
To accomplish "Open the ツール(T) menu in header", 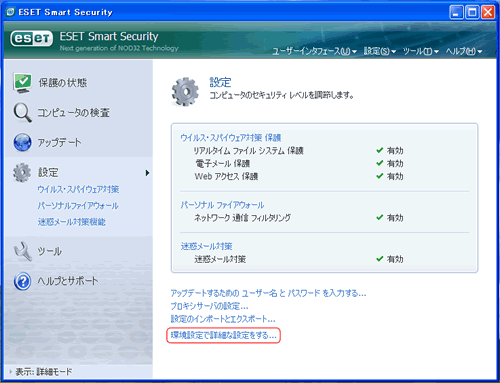I will 421,51.
